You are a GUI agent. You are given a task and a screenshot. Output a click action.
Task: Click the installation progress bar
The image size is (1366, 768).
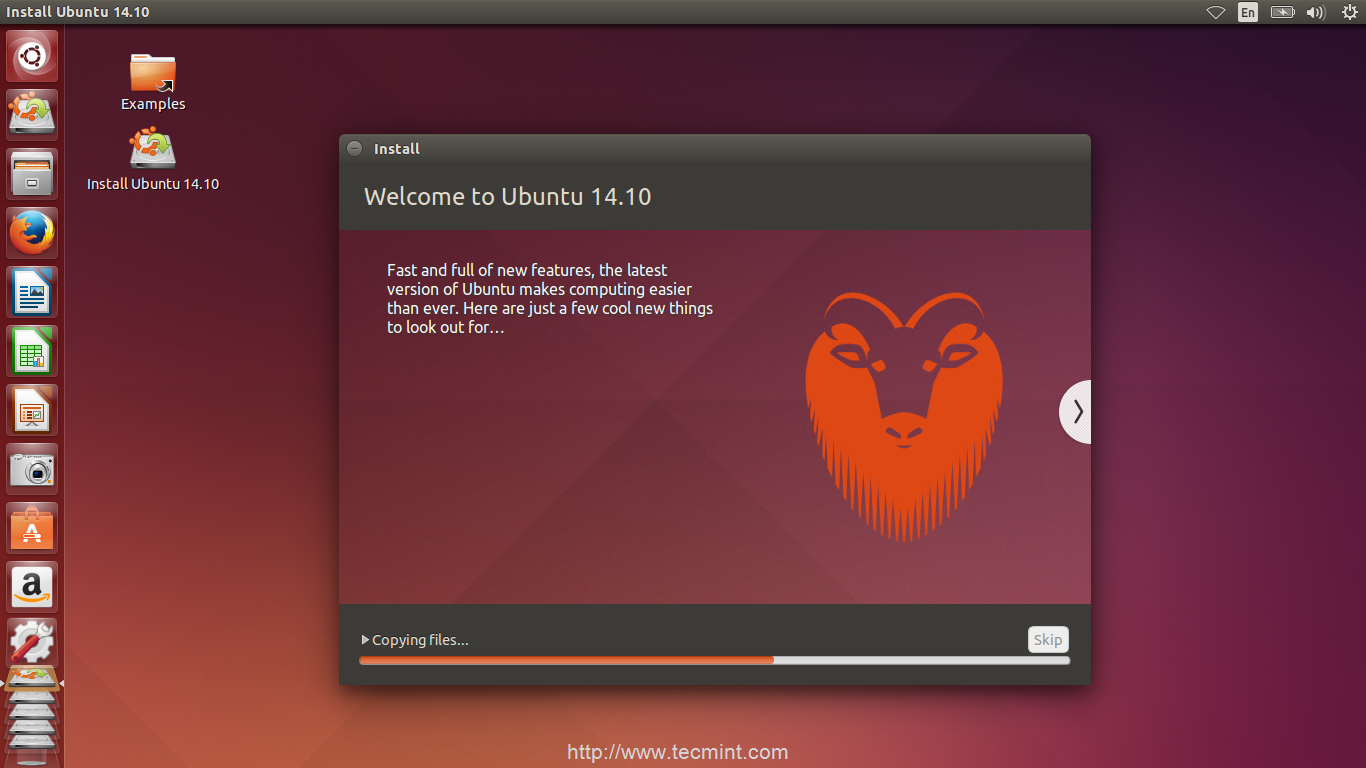[x=714, y=660]
